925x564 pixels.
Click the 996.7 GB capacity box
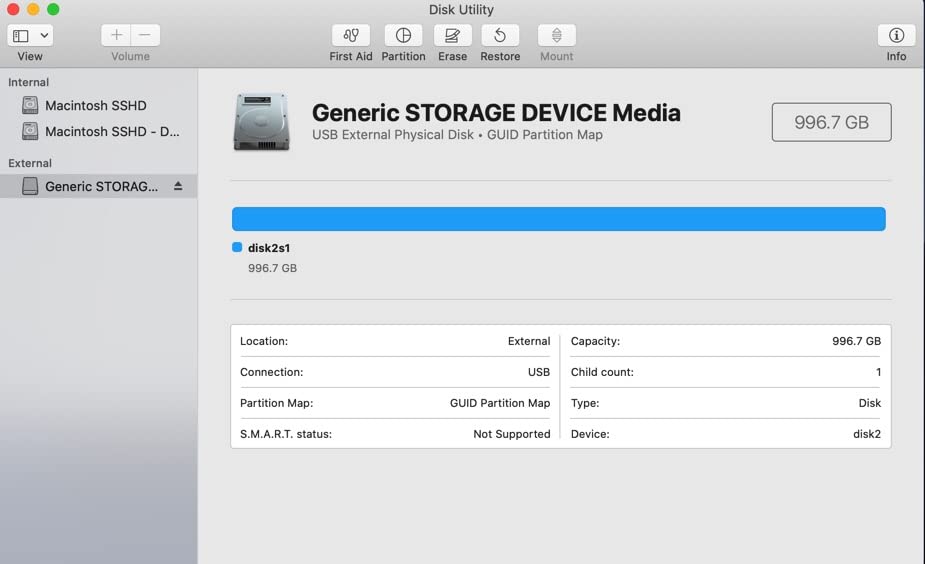(831, 122)
